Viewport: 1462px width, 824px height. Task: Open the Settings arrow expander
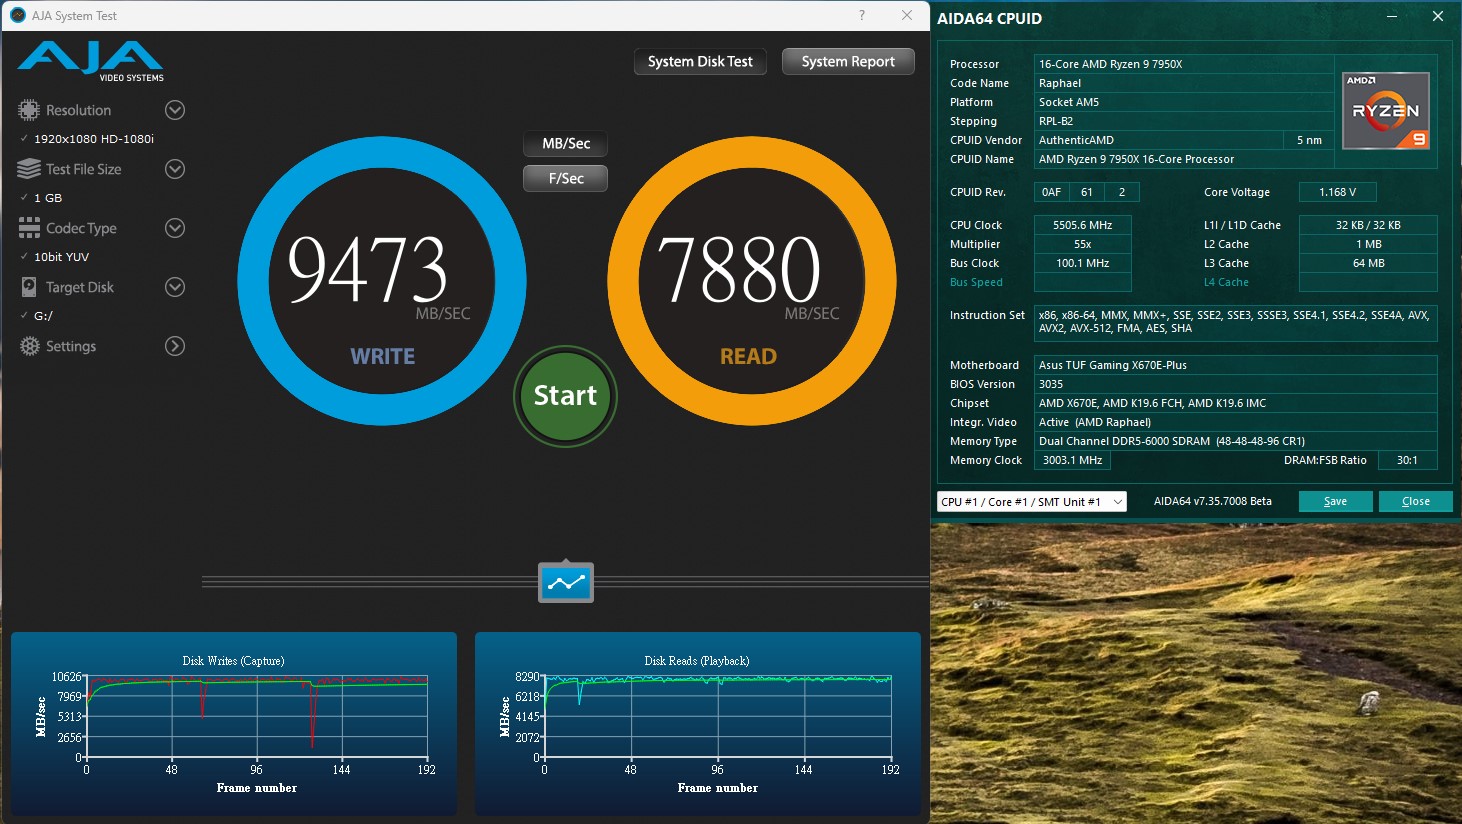click(x=175, y=346)
